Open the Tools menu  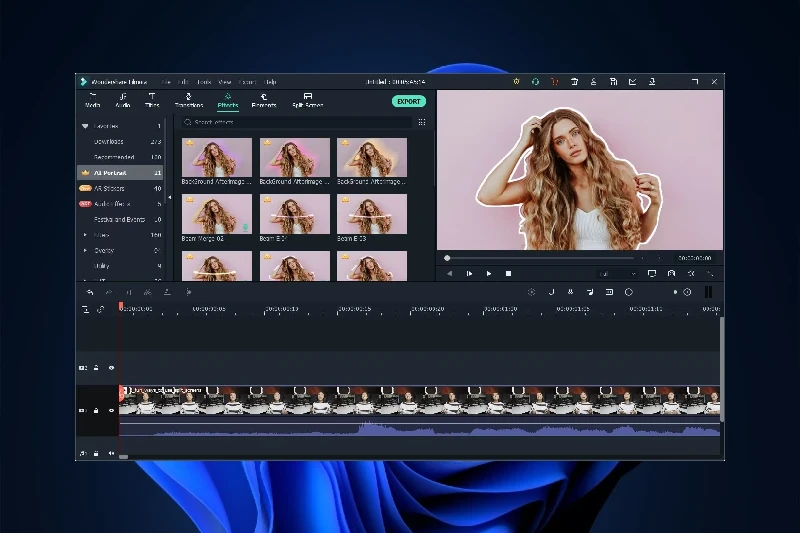click(x=204, y=82)
